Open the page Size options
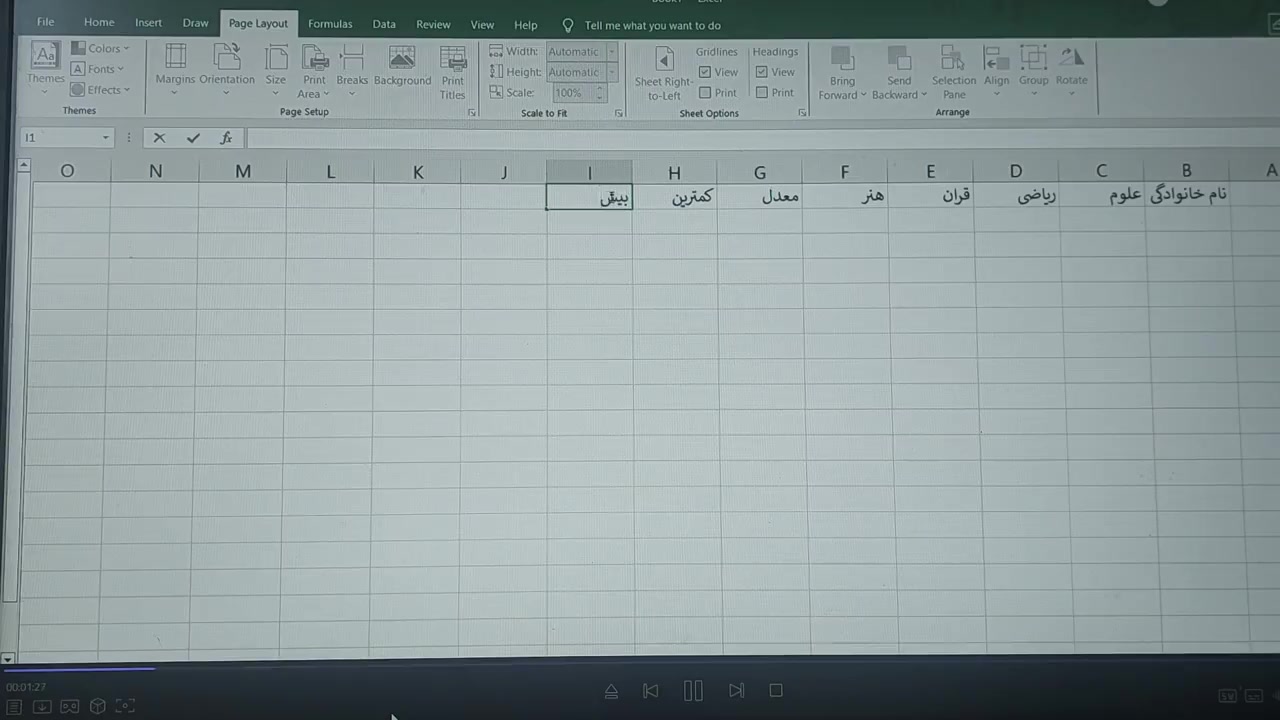 coord(276,68)
